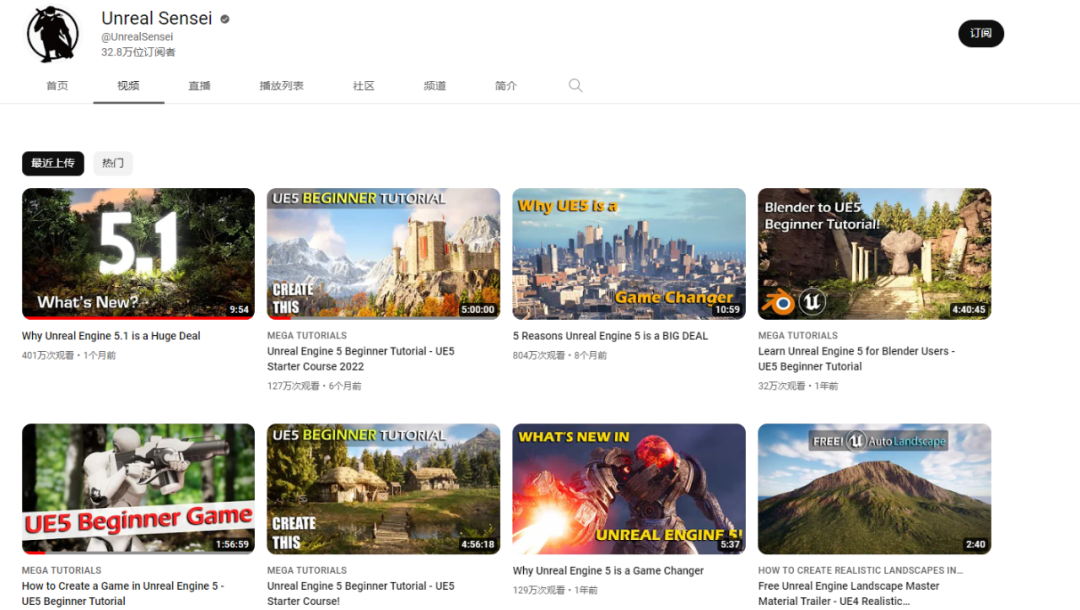Open the Blender to UE5 Beginner Tutorial thumbnail
Image resolution: width=1080 pixels, height=610 pixels.
pyautogui.click(x=874, y=253)
